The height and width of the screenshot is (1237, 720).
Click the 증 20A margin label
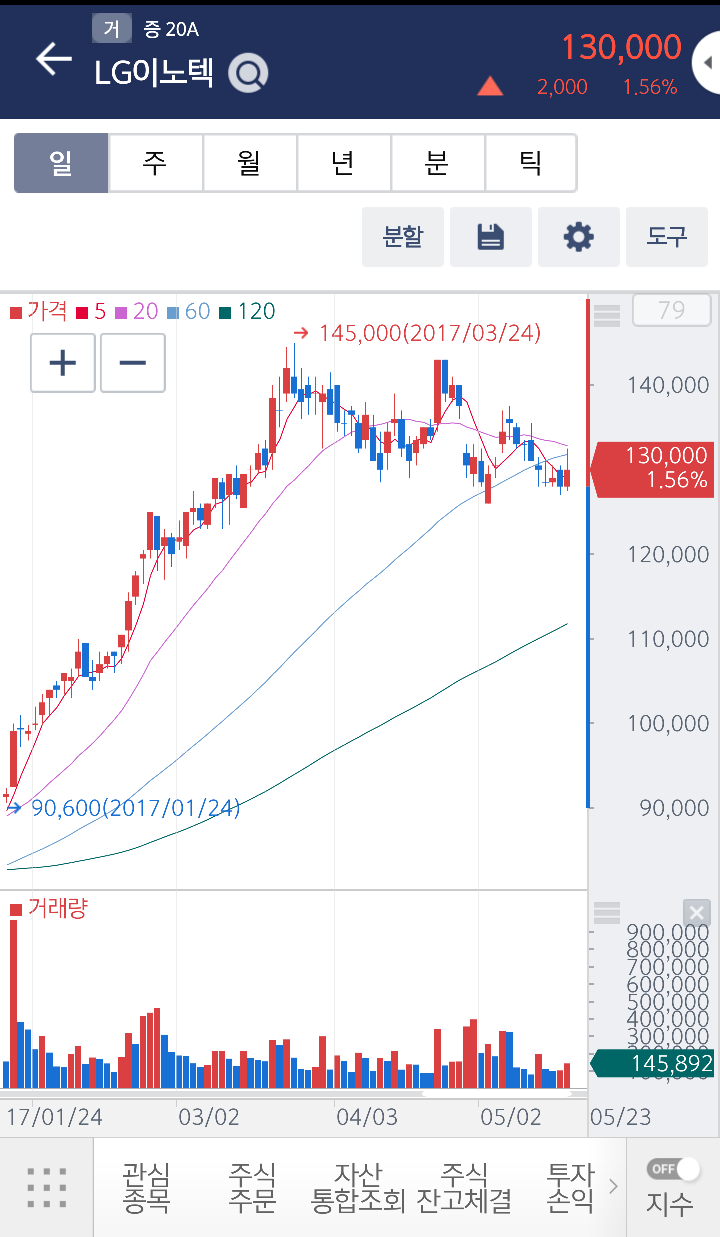pyautogui.click(x=171, y=29)
